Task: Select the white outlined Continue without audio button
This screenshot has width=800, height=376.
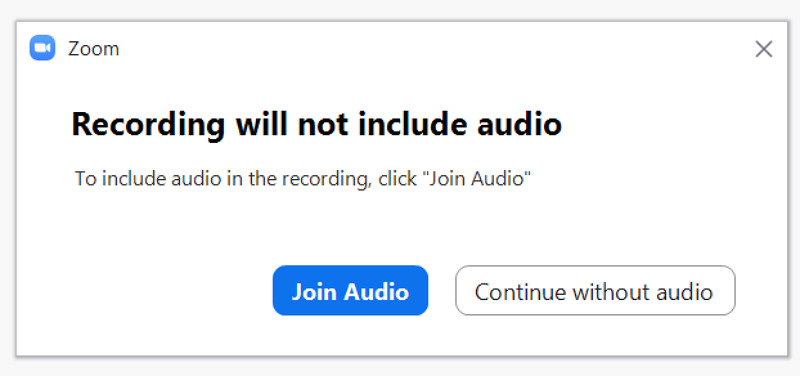Action: 595,290
